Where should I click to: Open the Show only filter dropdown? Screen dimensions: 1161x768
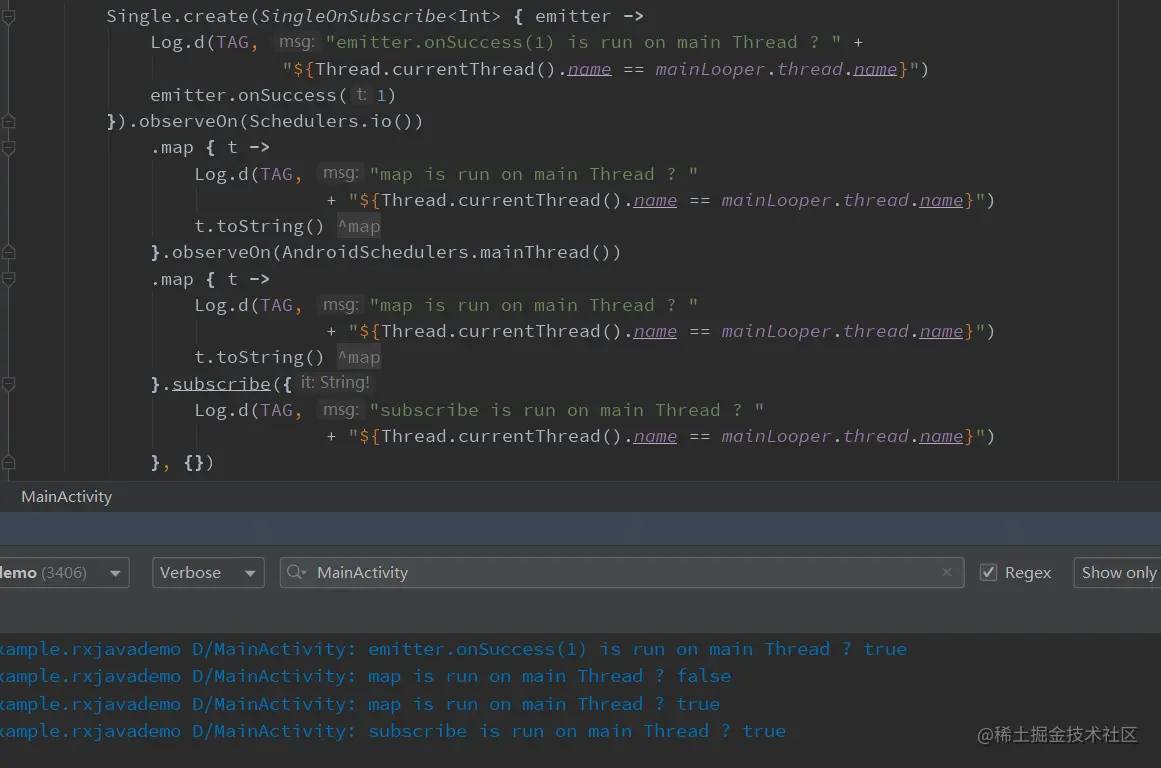point(1117,572)
